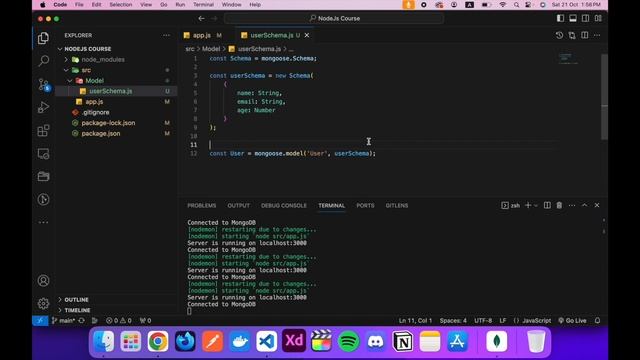Go back in editor navigation history

click(x=201, y=18)
